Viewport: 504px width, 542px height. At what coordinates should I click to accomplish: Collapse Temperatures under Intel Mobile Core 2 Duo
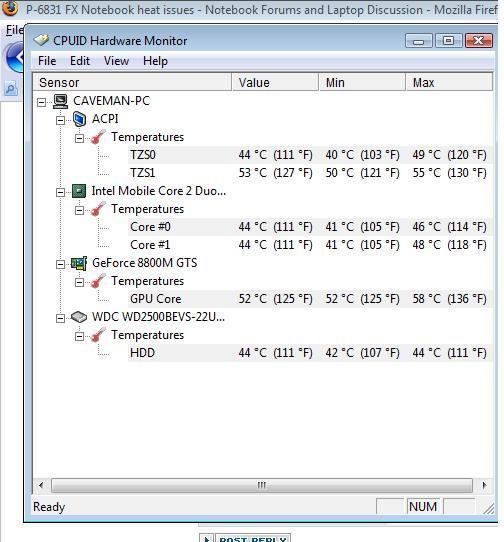80,210
